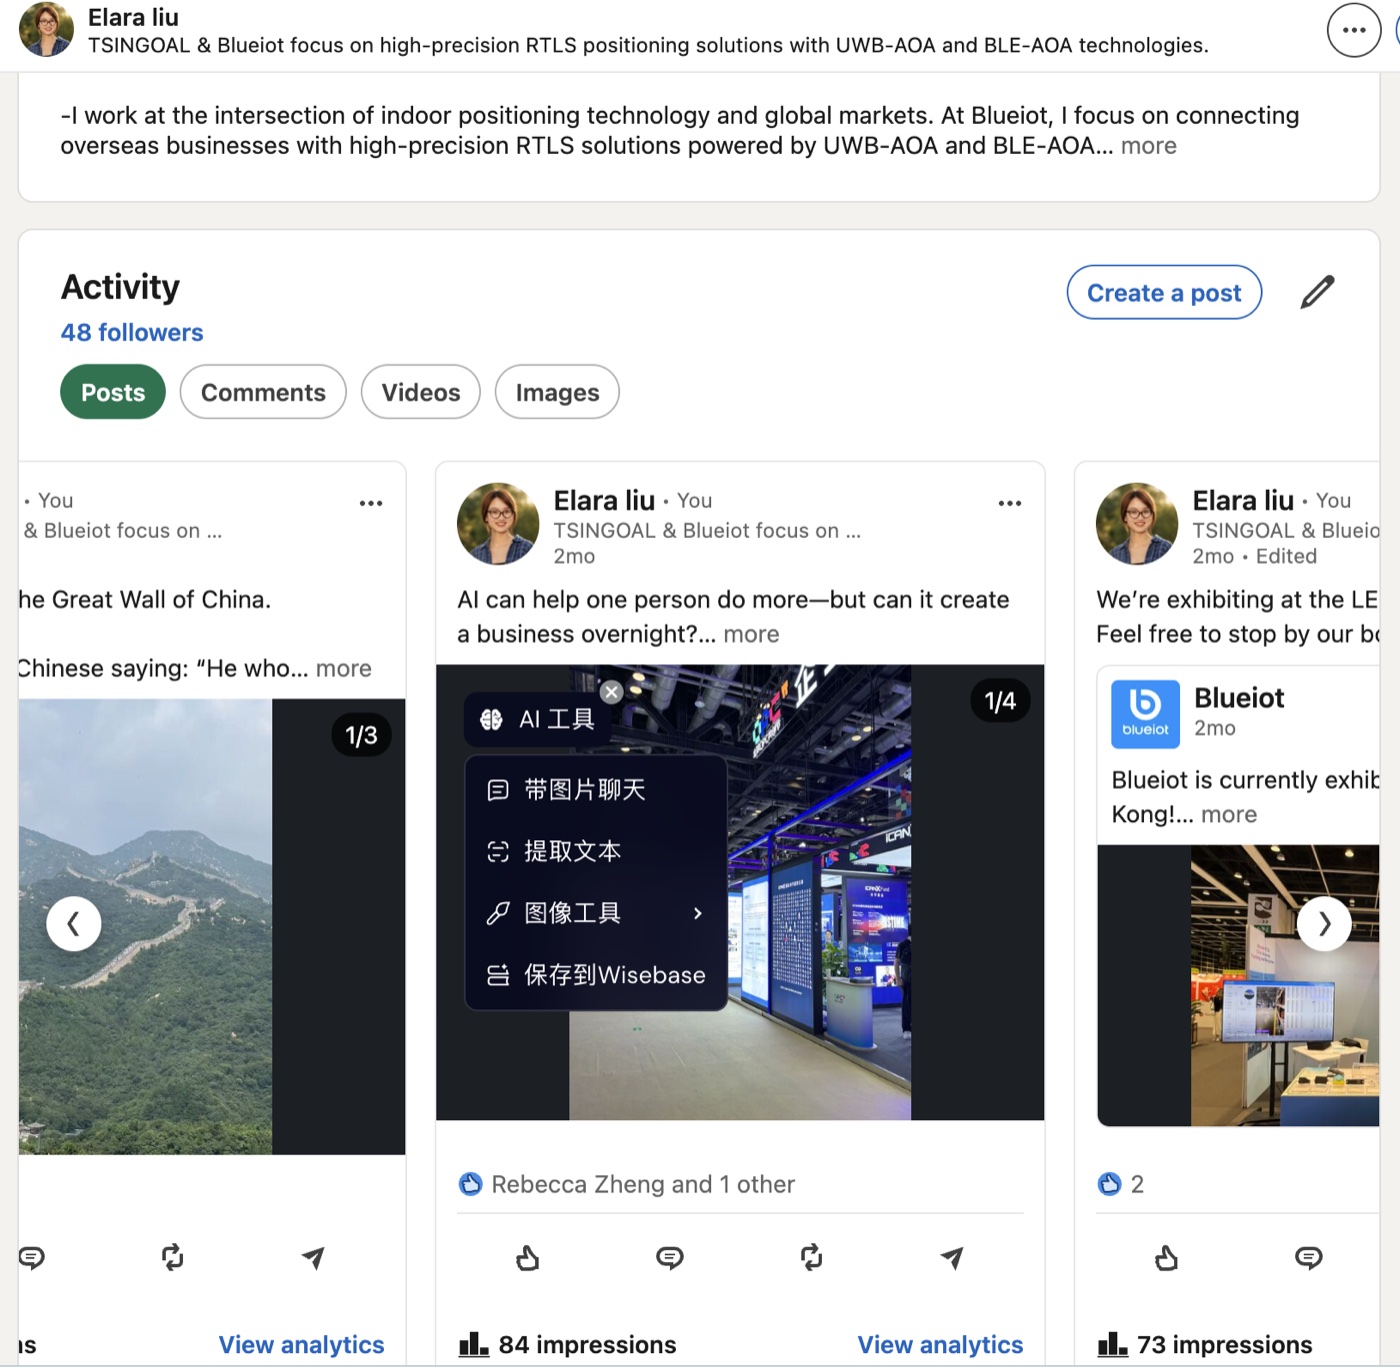Comment on the Great Wall of China post

[32, 1257]
